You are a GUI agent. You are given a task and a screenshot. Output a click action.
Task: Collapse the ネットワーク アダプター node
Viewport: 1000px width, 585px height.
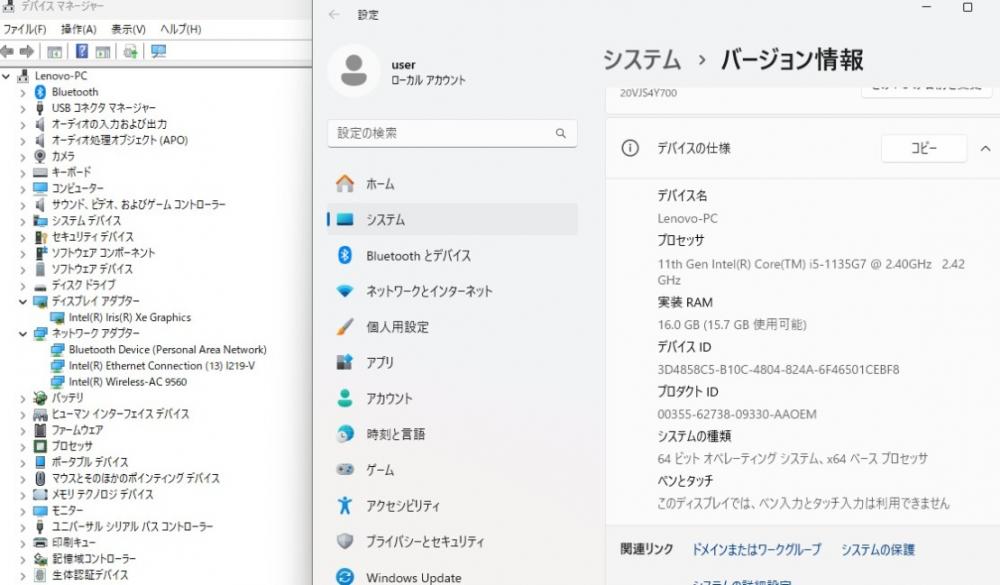tap(23, 334)
